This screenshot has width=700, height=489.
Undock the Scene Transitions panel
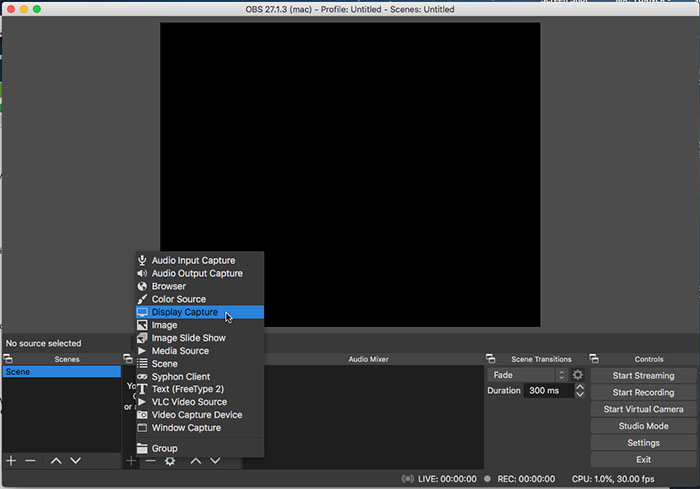tap(491, 359)
